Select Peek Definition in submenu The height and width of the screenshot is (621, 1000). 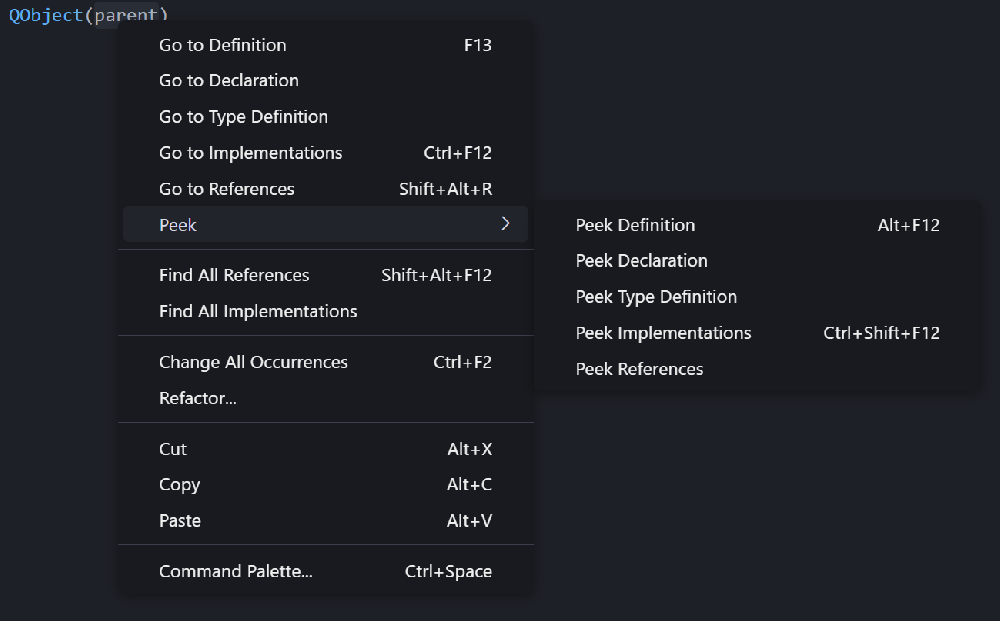coord(635,225)
